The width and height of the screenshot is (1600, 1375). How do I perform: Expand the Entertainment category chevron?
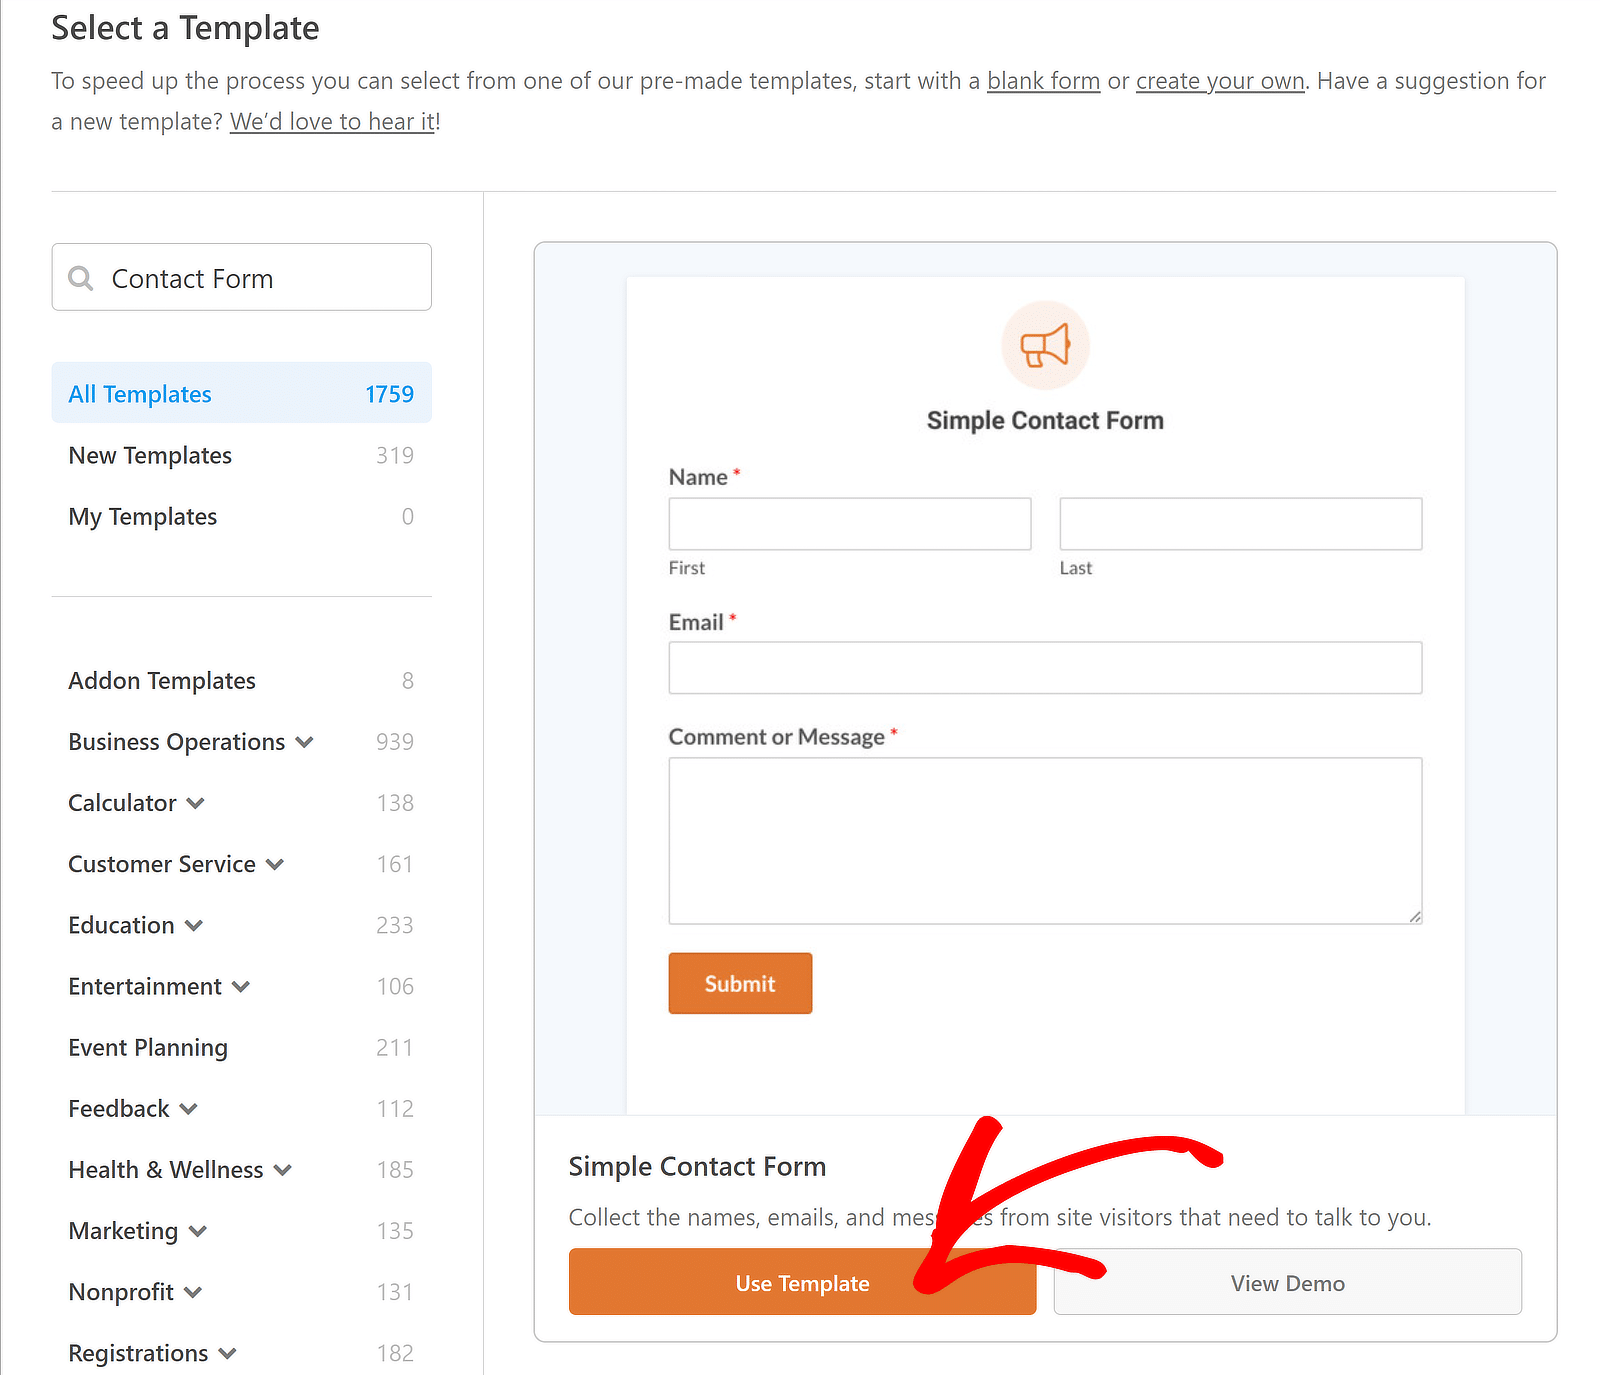(x=241, y=986)
